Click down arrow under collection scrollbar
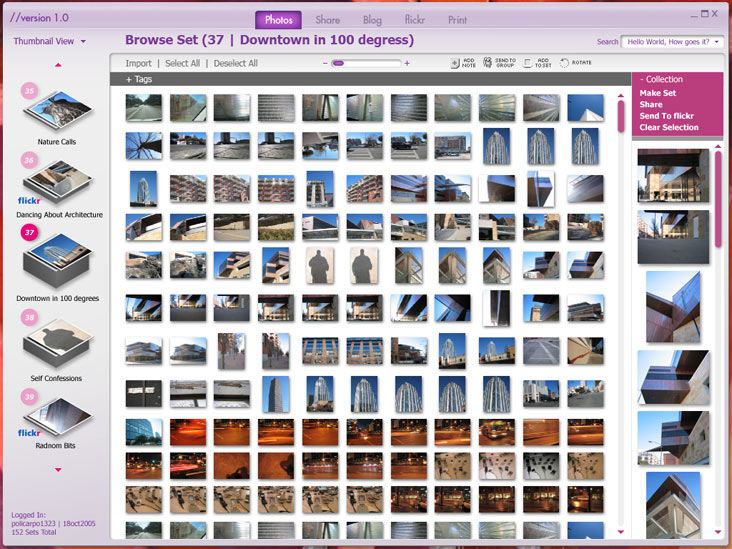This screenshot has height=549, width=732. [x=718, y=532]
